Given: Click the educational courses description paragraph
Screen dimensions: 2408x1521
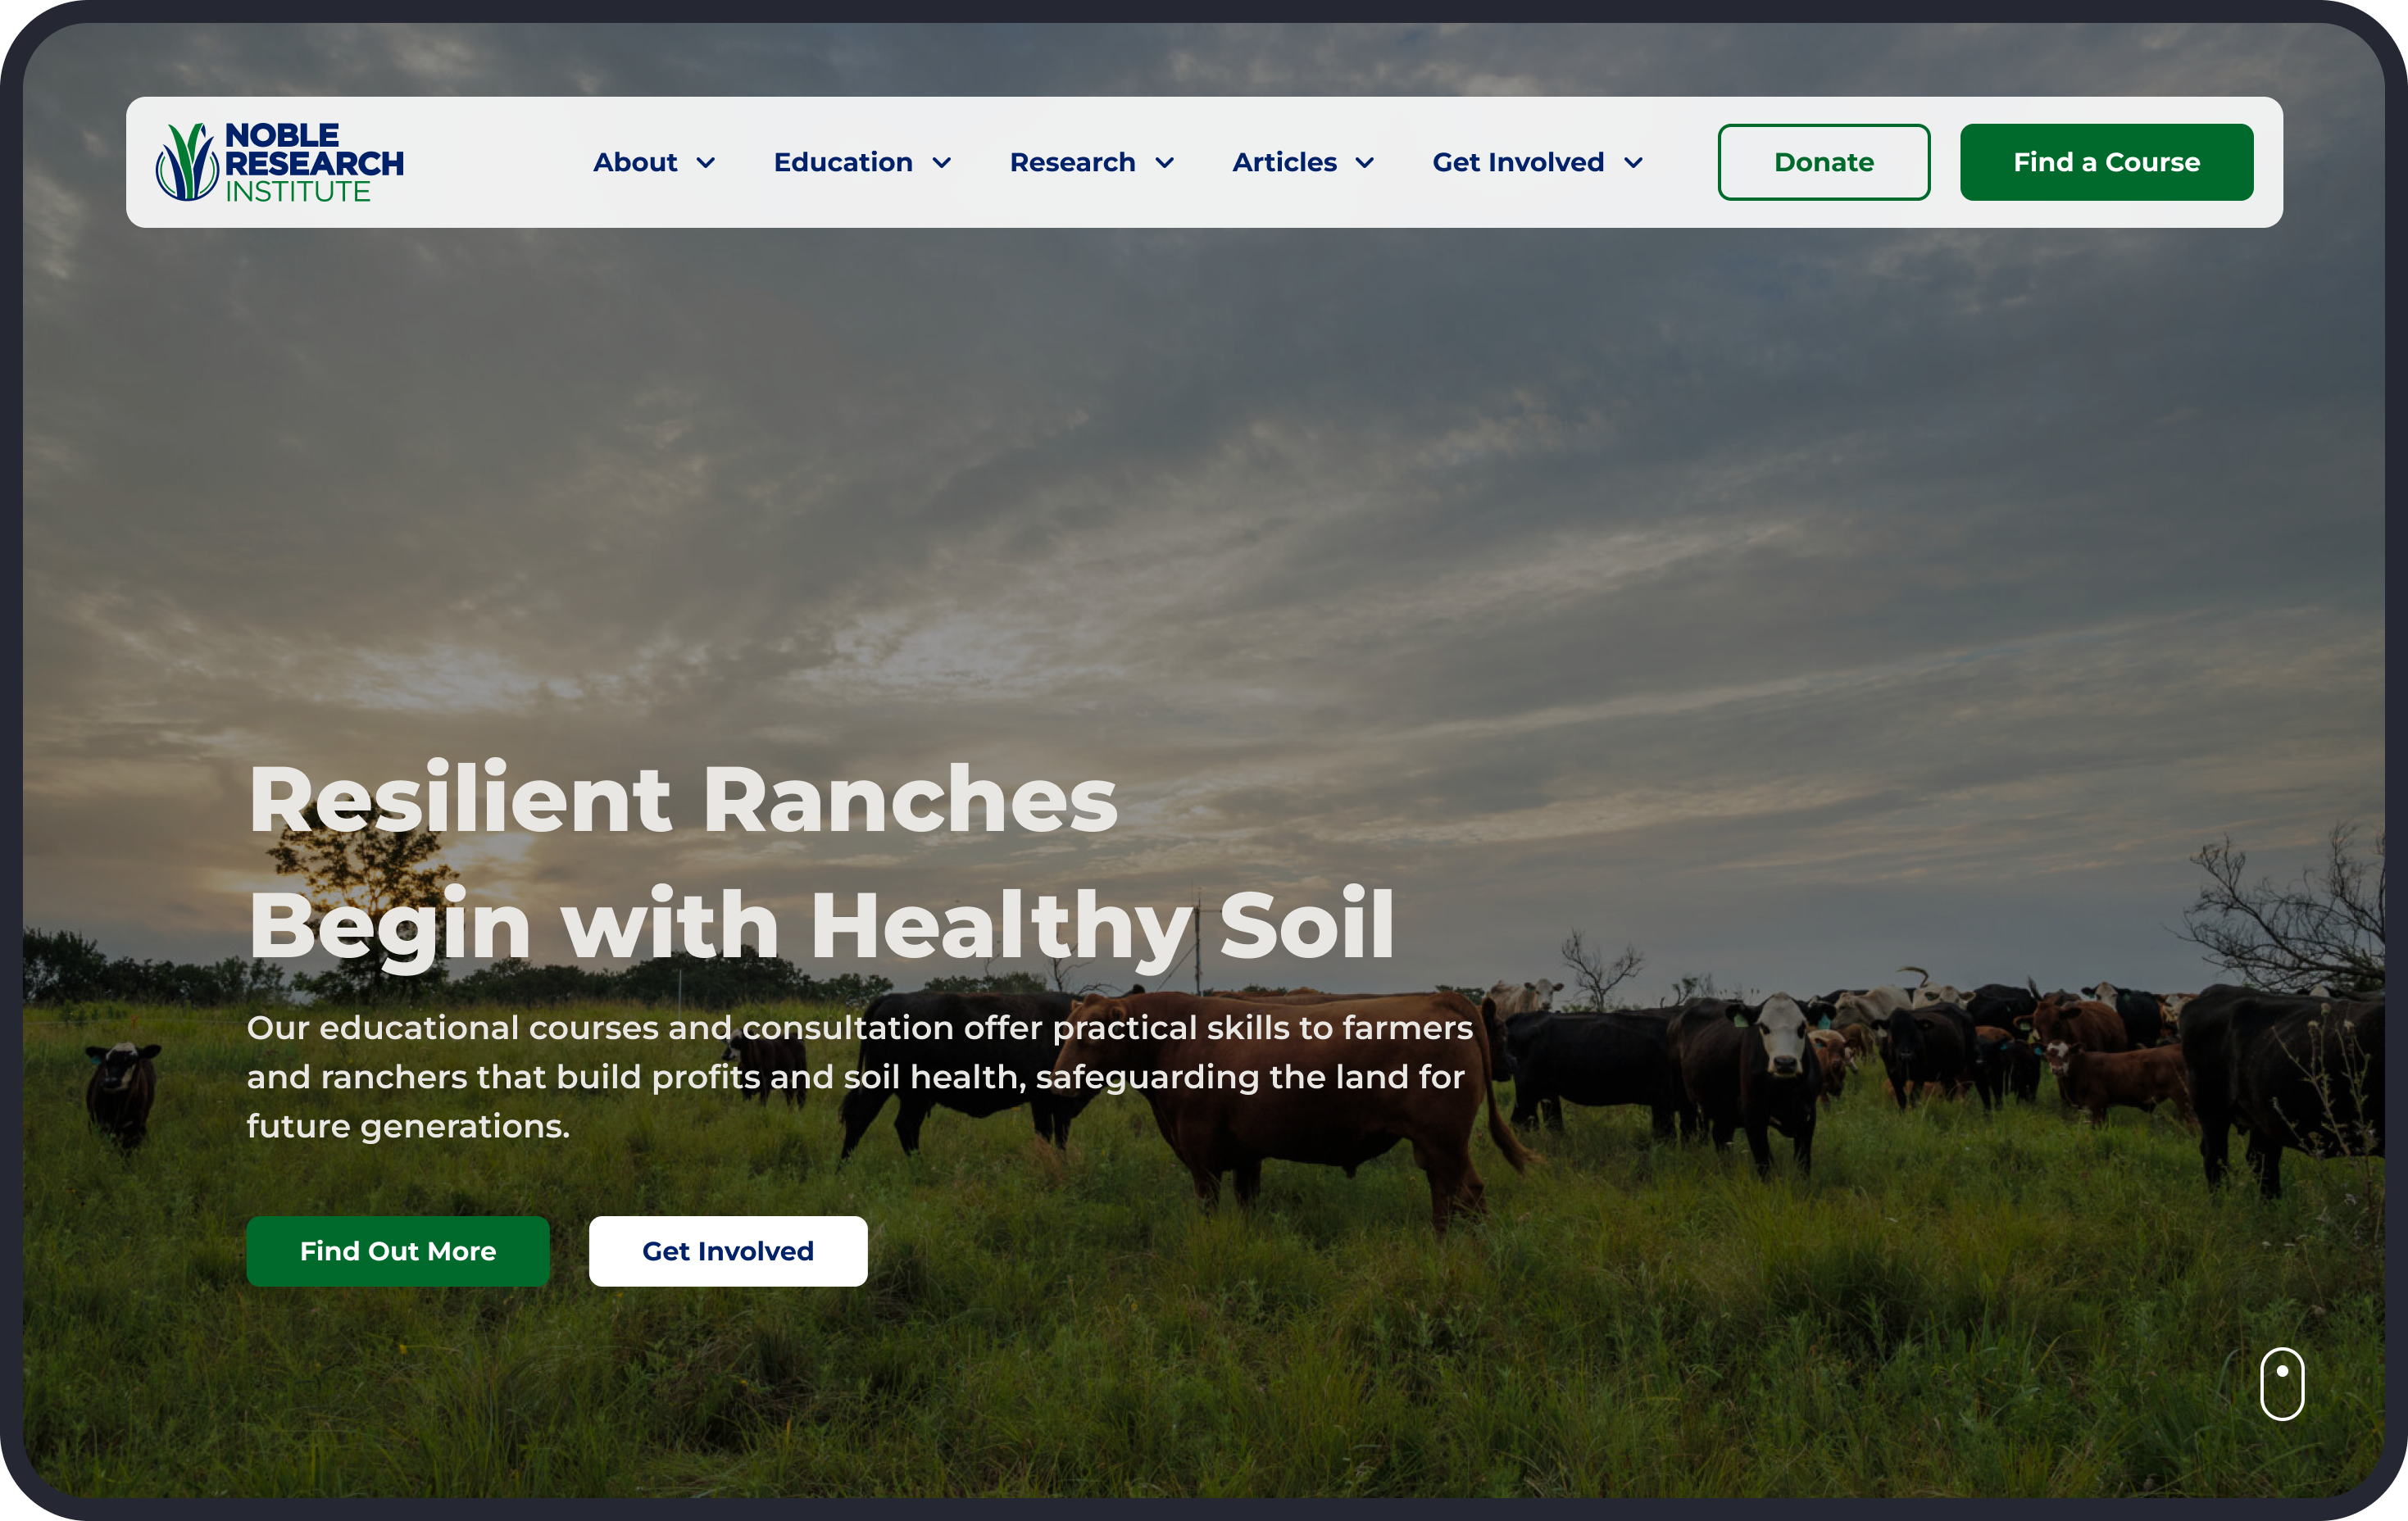Looking at the screenshot, I should tap(860, 1077).
